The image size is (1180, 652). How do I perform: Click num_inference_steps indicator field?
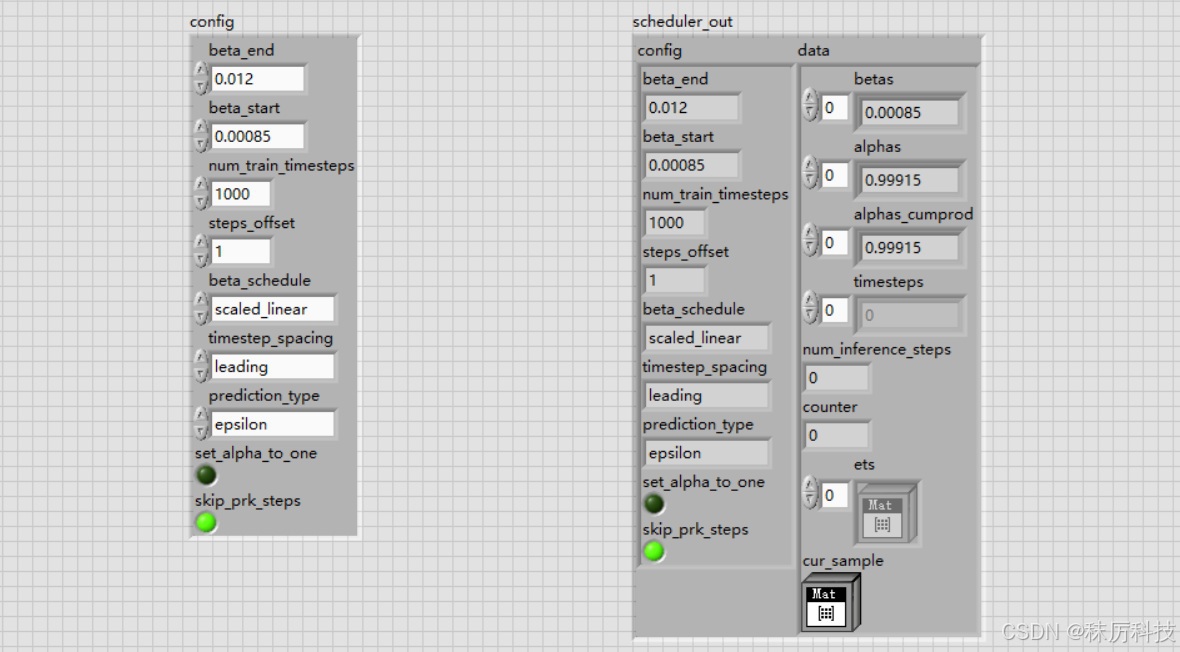click(836, 377)
